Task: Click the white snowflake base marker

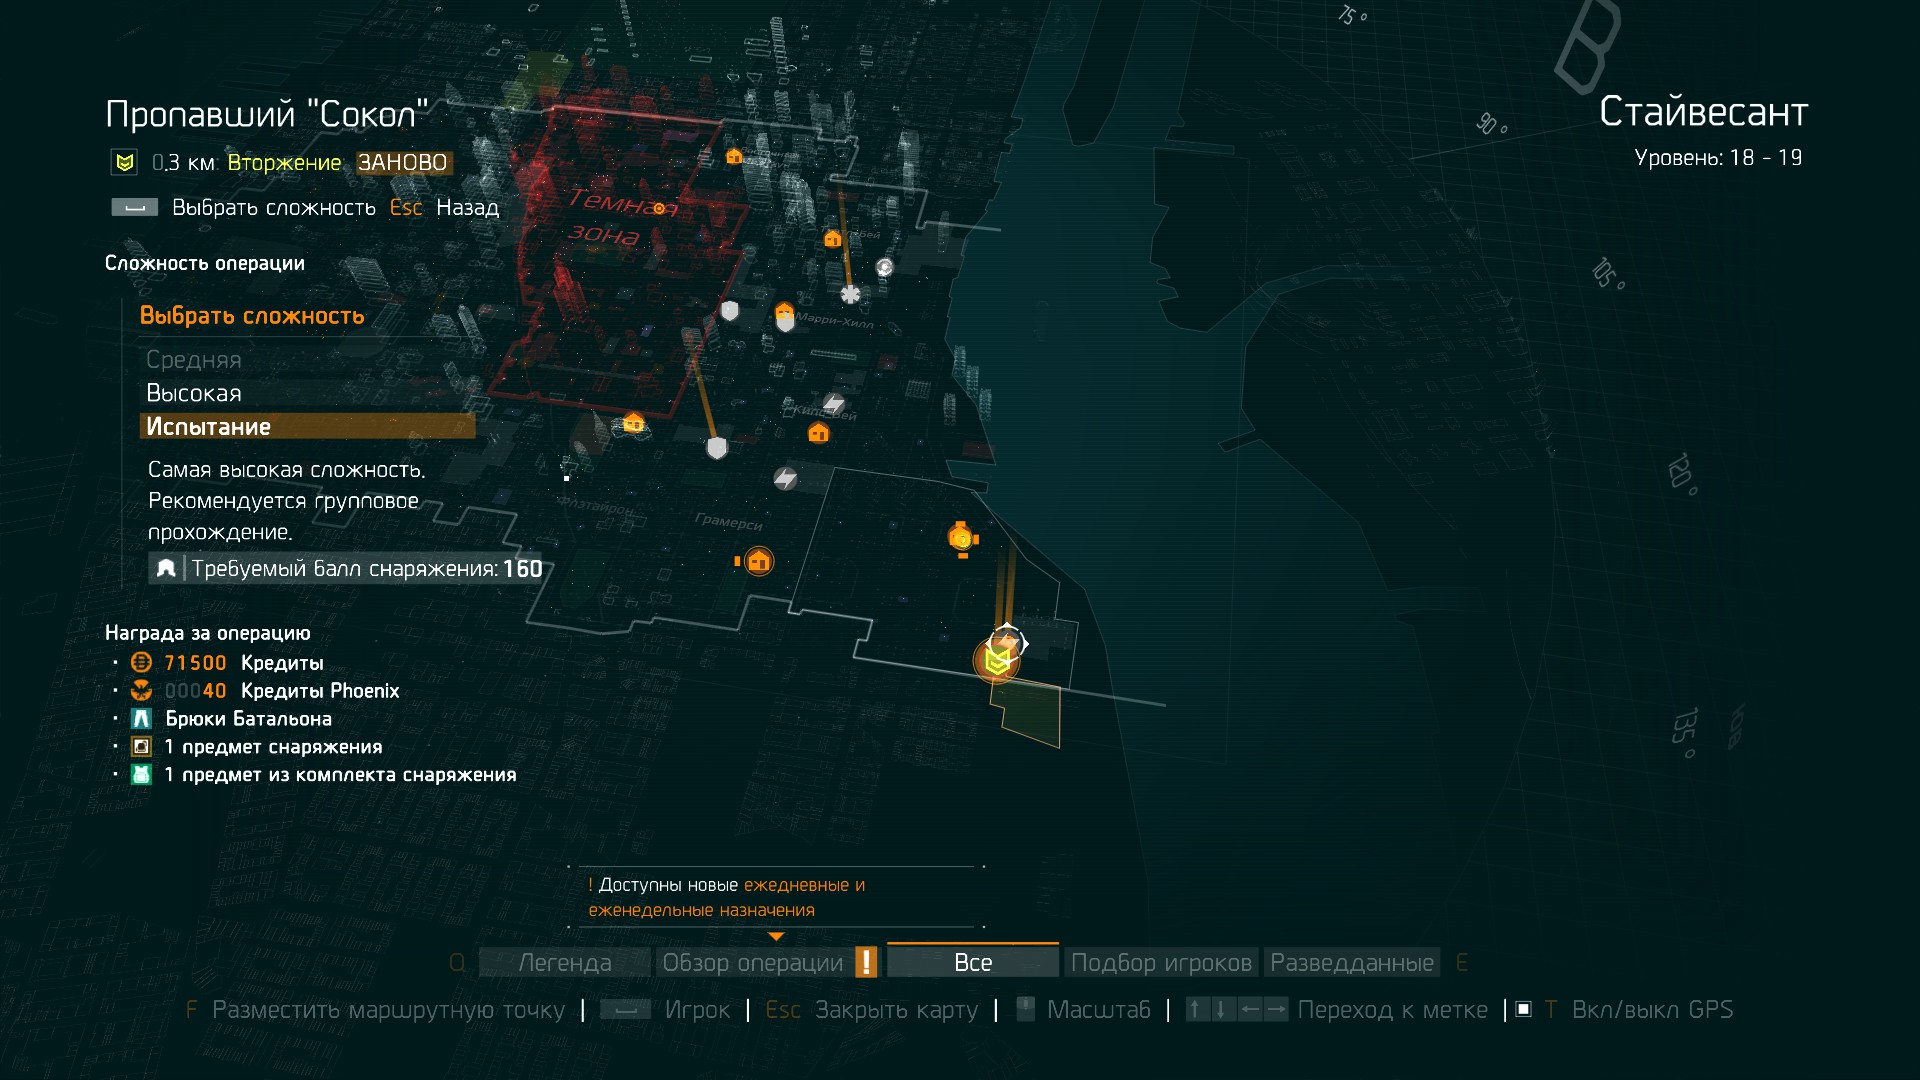Action: (850, 294)
